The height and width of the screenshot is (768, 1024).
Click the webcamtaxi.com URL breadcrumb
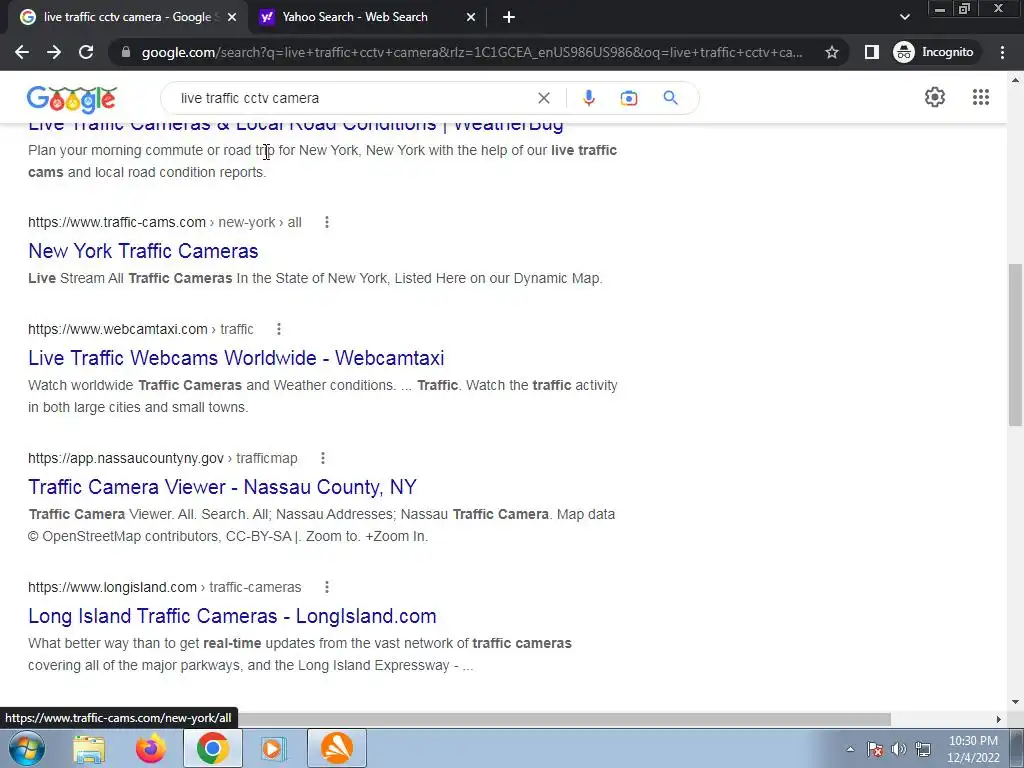pos(140,329)
